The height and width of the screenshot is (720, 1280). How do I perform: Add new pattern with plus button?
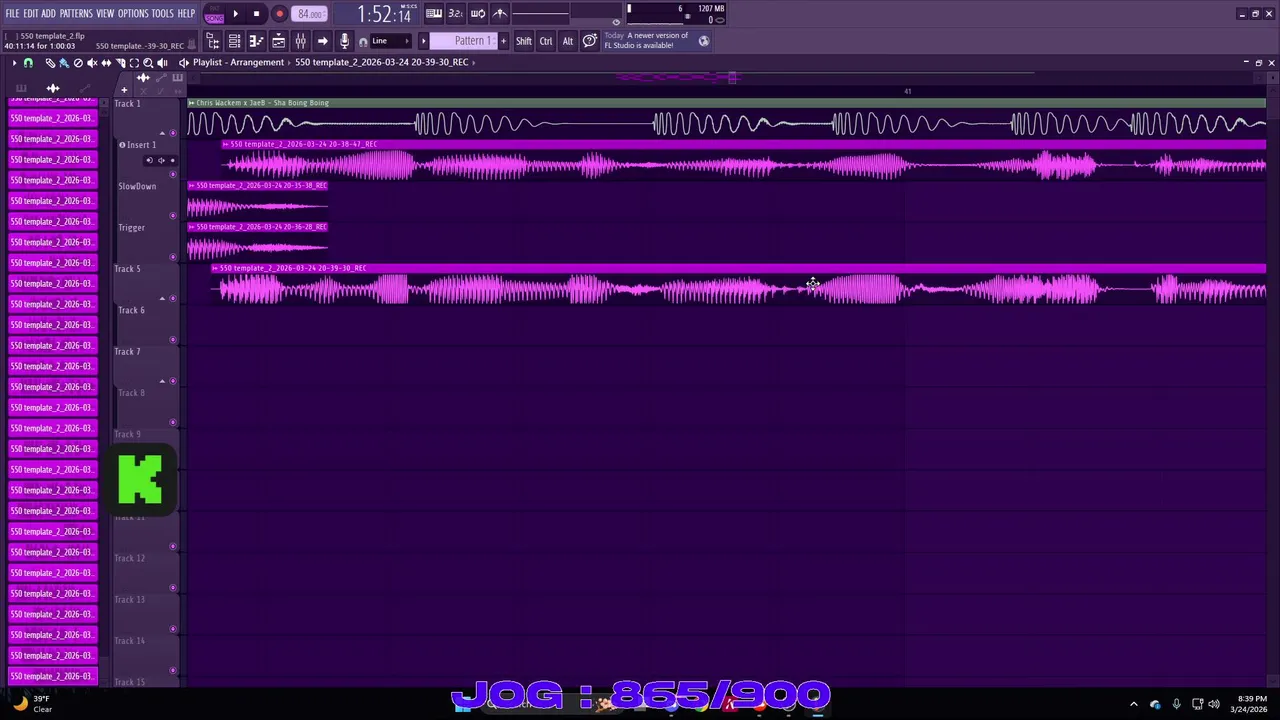(x=503, y=41)
